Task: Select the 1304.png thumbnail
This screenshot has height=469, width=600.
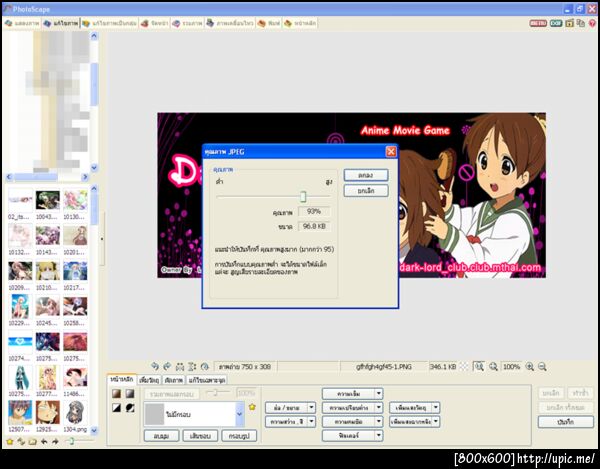Action: (x=75, y=417)
